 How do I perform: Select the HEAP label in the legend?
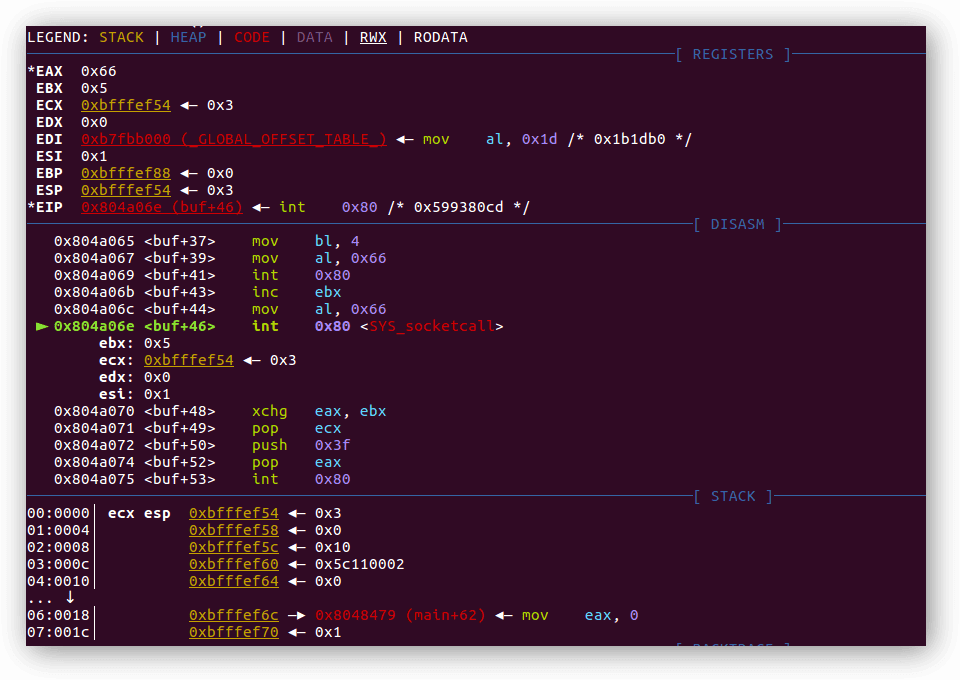[x=189, y=37]
